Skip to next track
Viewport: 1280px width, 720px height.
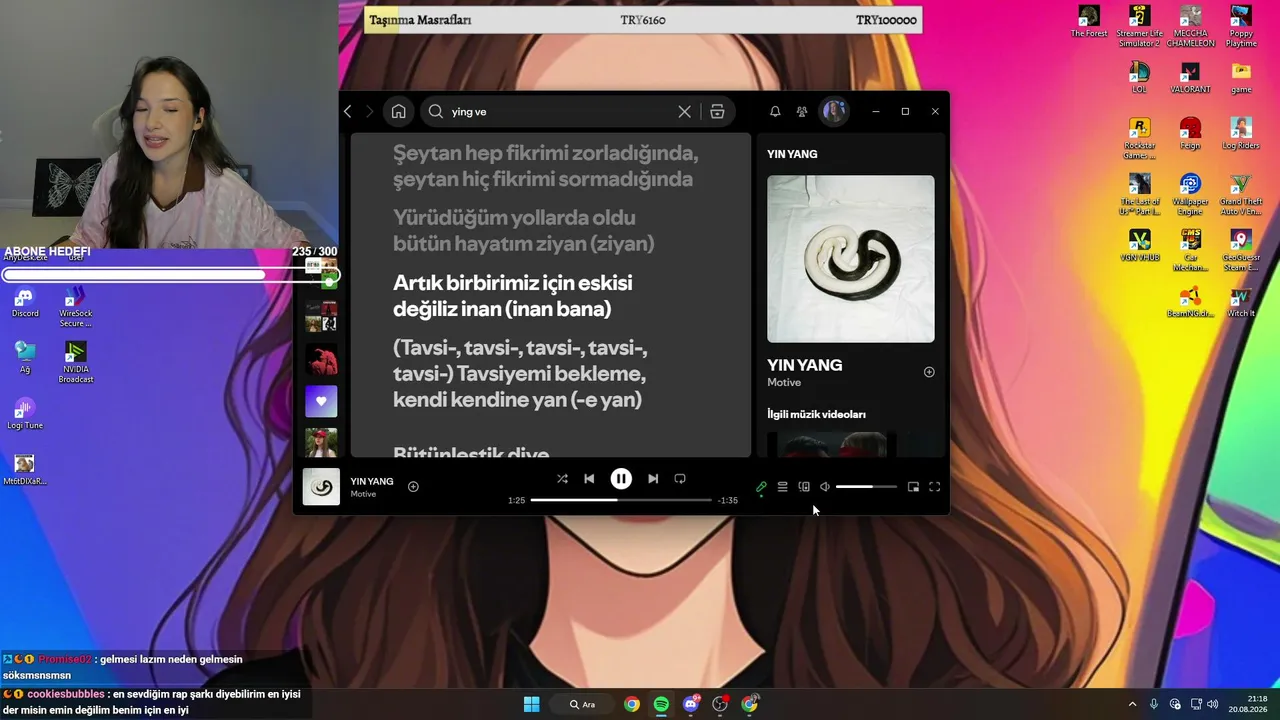pyautogui.click(x=653, y=479)
